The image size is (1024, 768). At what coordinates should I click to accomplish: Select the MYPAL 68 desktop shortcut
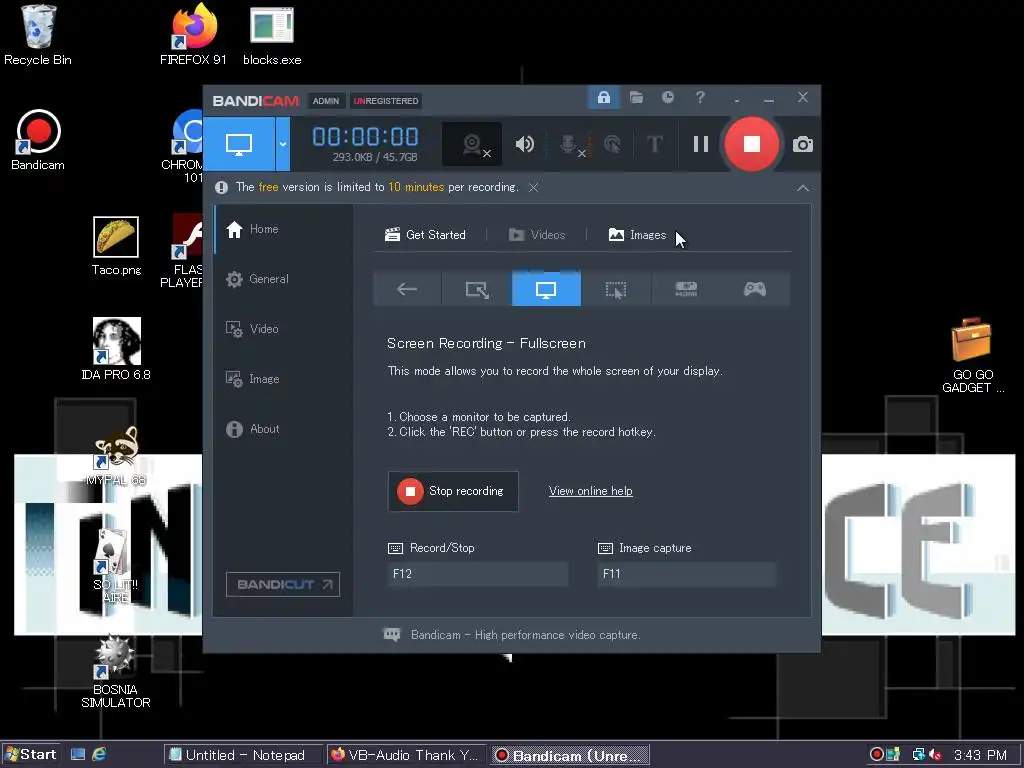click(116, 456)
